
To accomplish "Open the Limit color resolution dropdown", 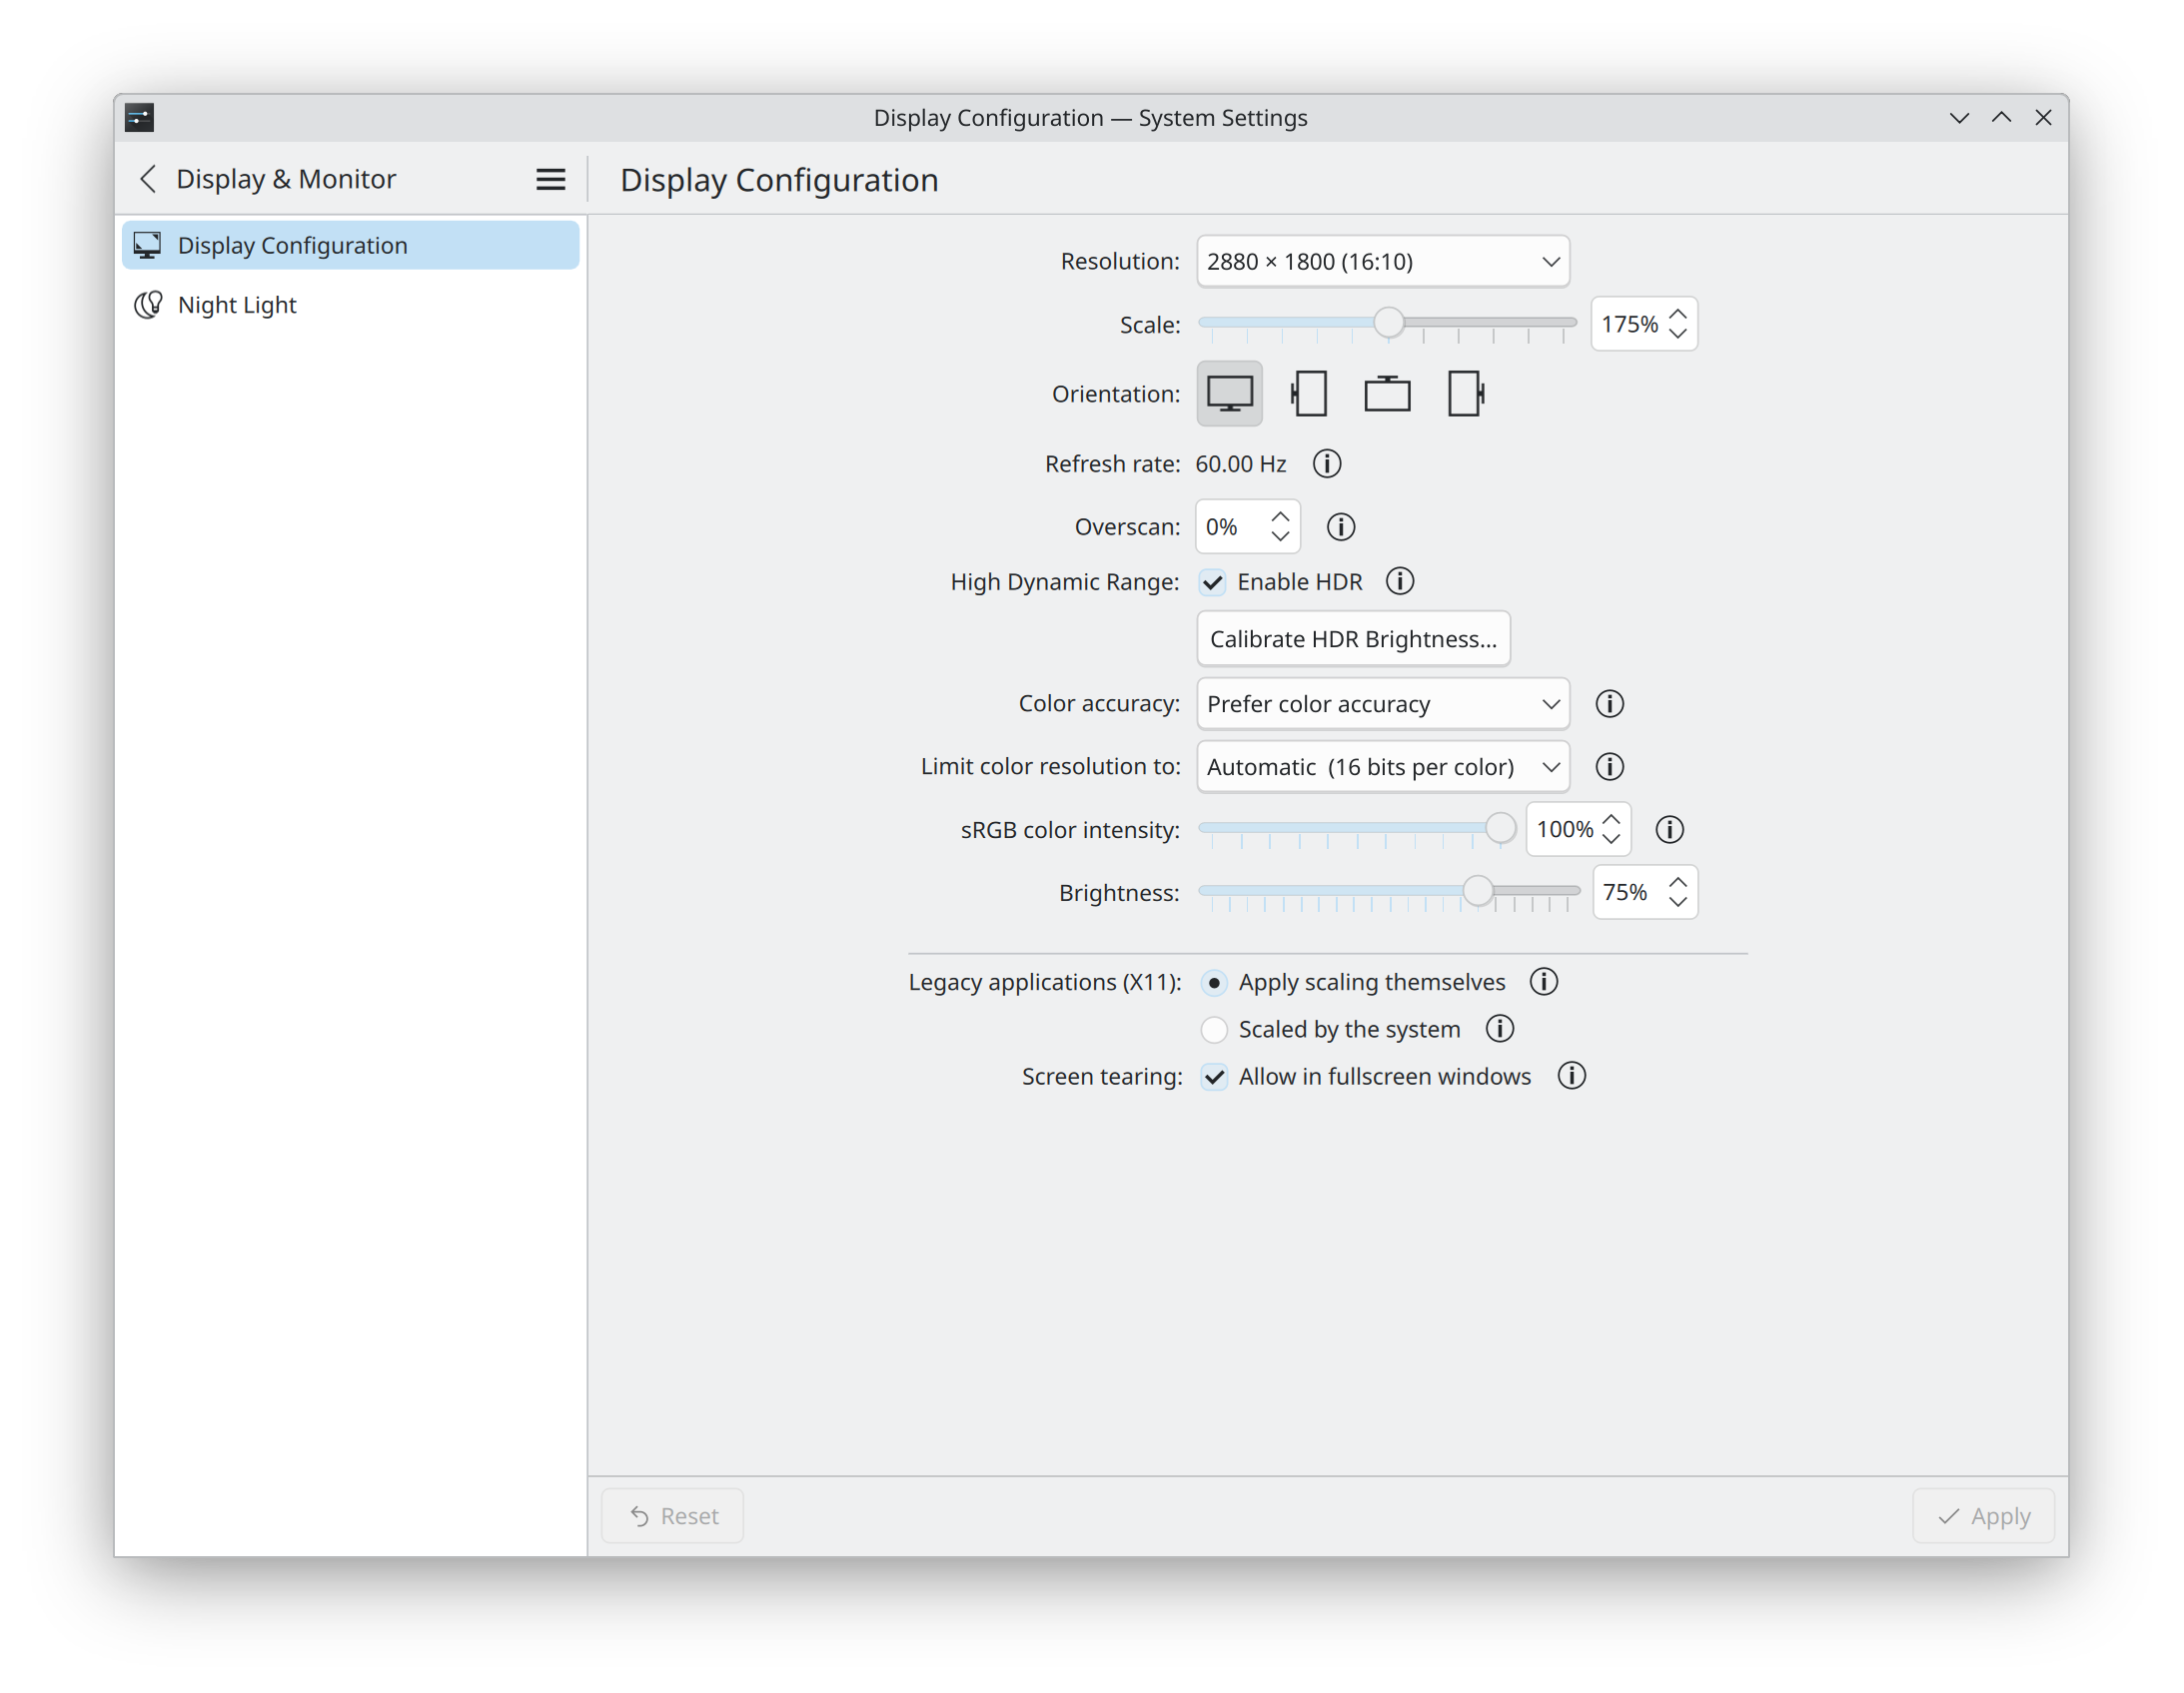I will pos(1382,767).
